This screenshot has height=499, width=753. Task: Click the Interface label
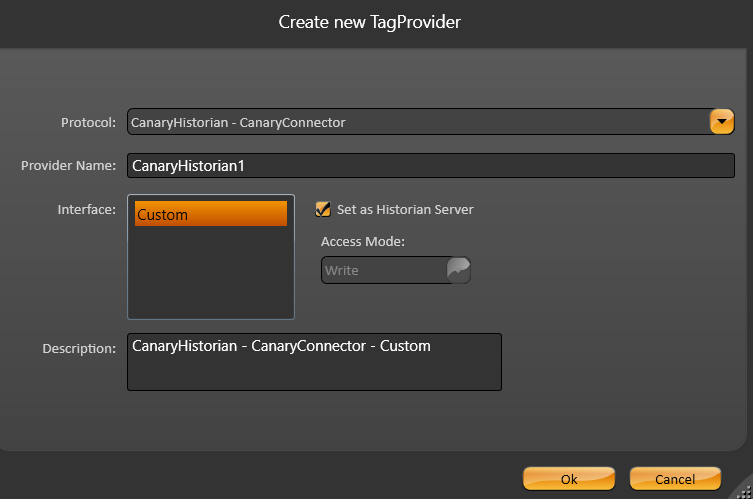click(86, 209)
